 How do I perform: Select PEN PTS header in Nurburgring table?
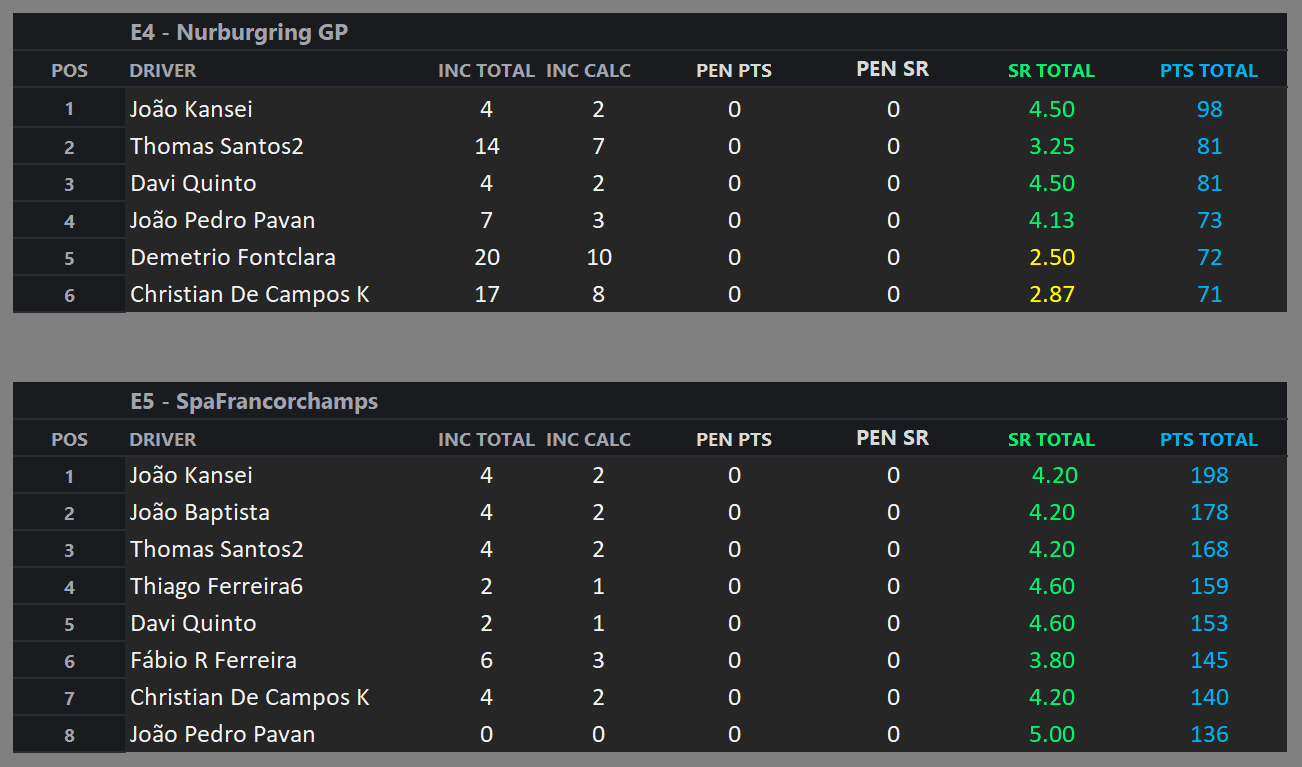click(734, 71)
